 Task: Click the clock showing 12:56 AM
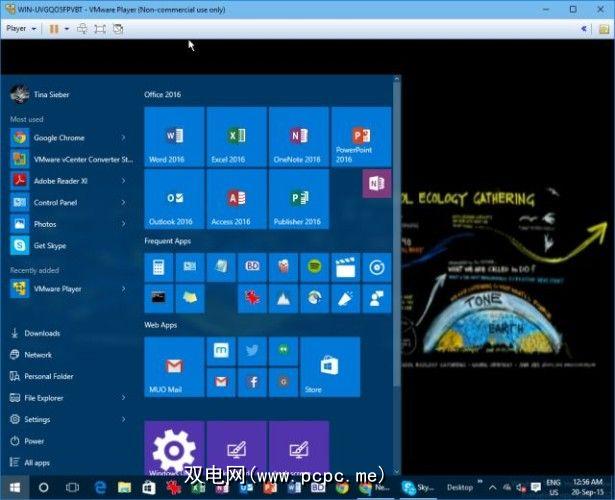[588, 487]
